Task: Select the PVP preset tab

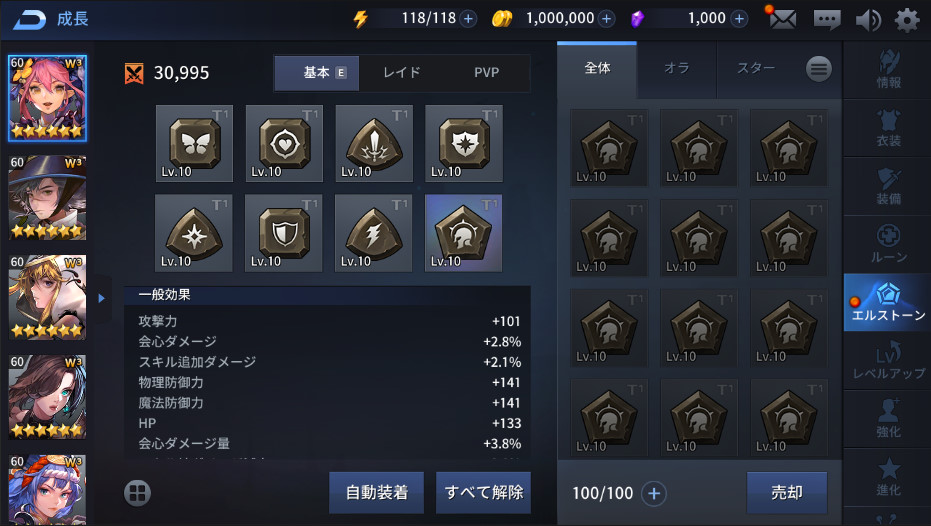Action: [486, 72]
